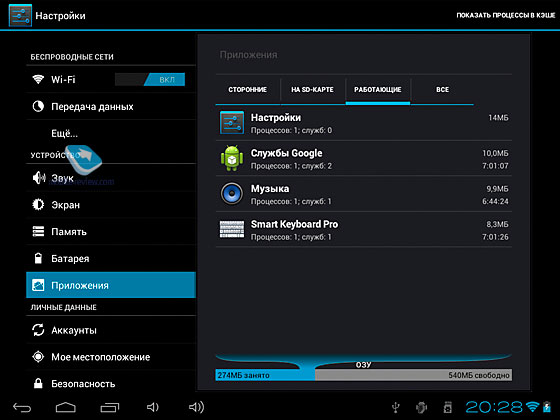Tap the Android icon for Службы Google
This screenshot has width=560, height=420.
tap(232, 158)
